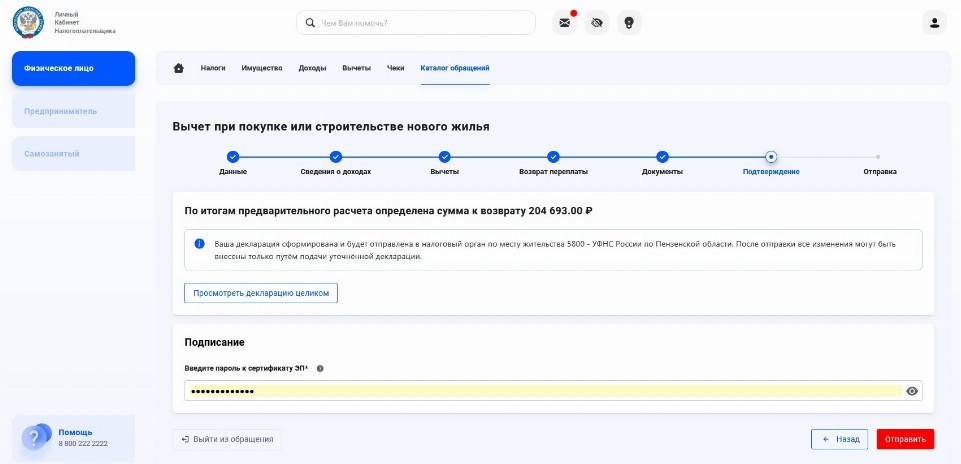Screen dimensions: 961x464
Task: Open the mail messages icon
Action: coord(565,22)
